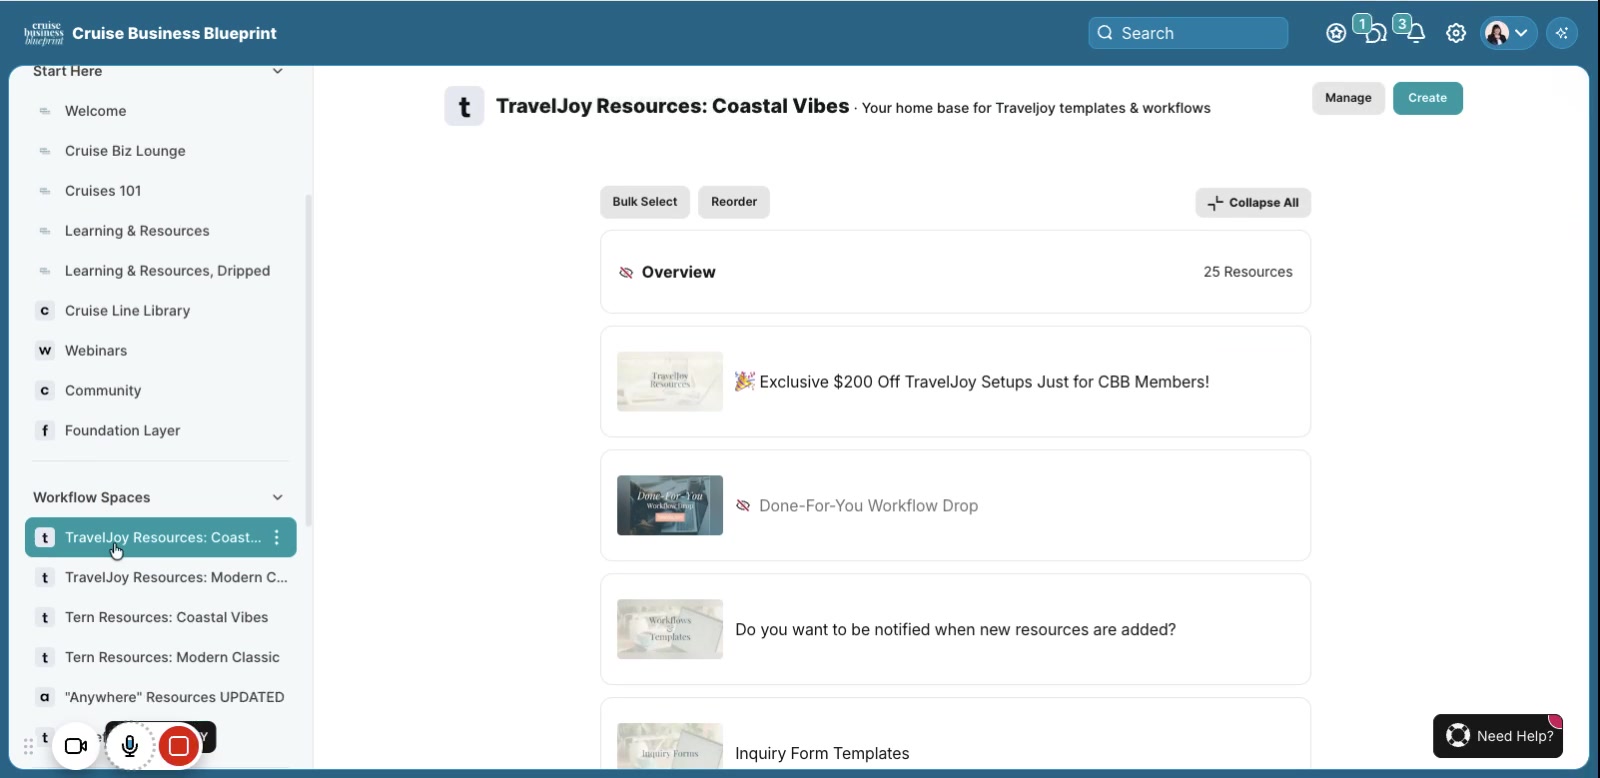Open Tern Resources: Modern Classic space
Viewport: 1600px width, 778px height.
point(172,658)
